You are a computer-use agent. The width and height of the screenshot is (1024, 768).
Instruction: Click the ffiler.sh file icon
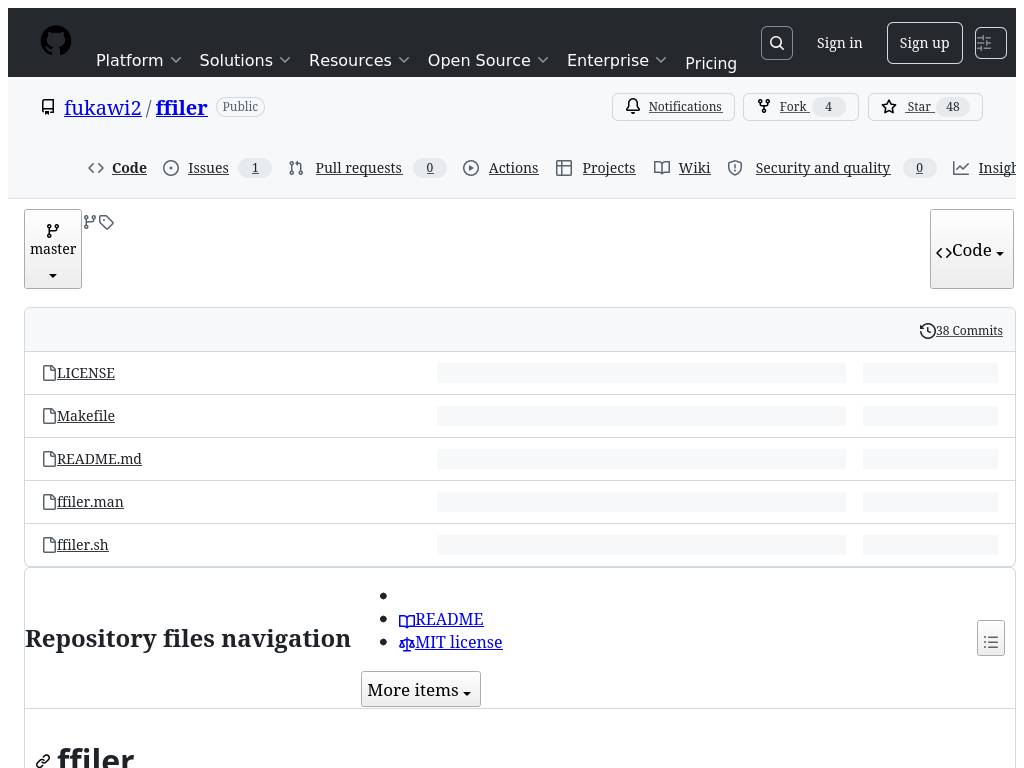coord(50,545)
